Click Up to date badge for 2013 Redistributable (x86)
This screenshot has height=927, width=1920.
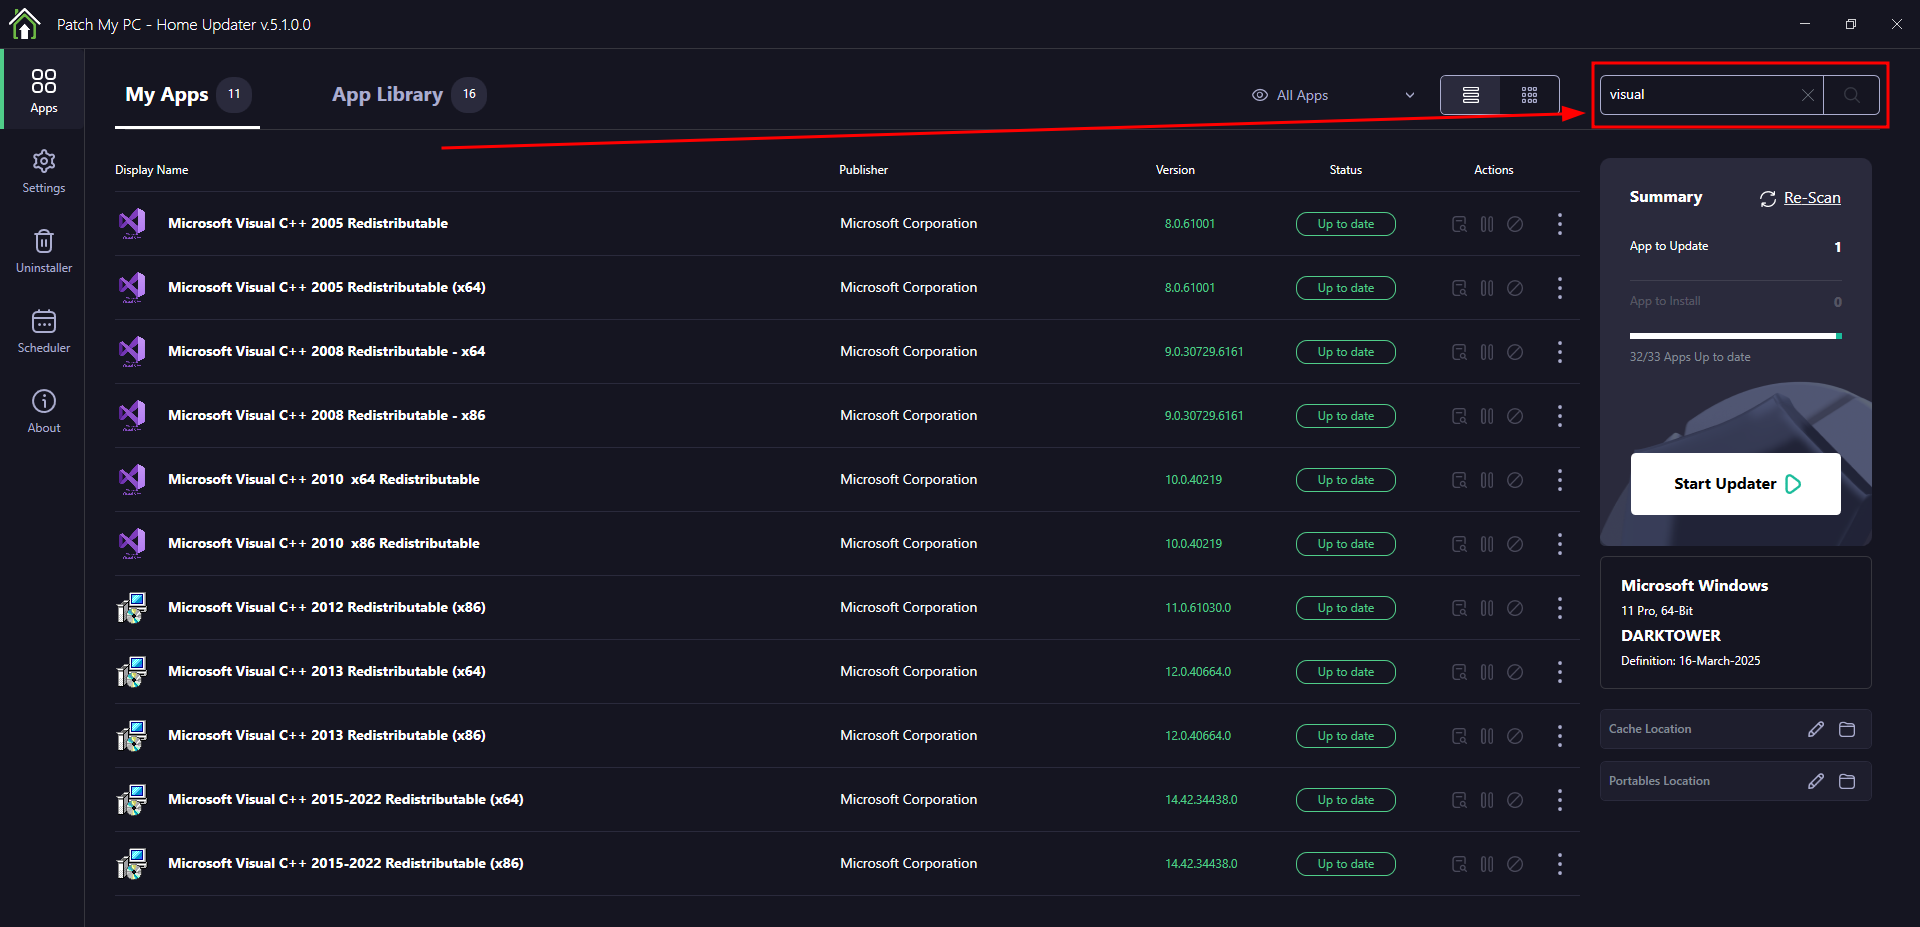1345,736
